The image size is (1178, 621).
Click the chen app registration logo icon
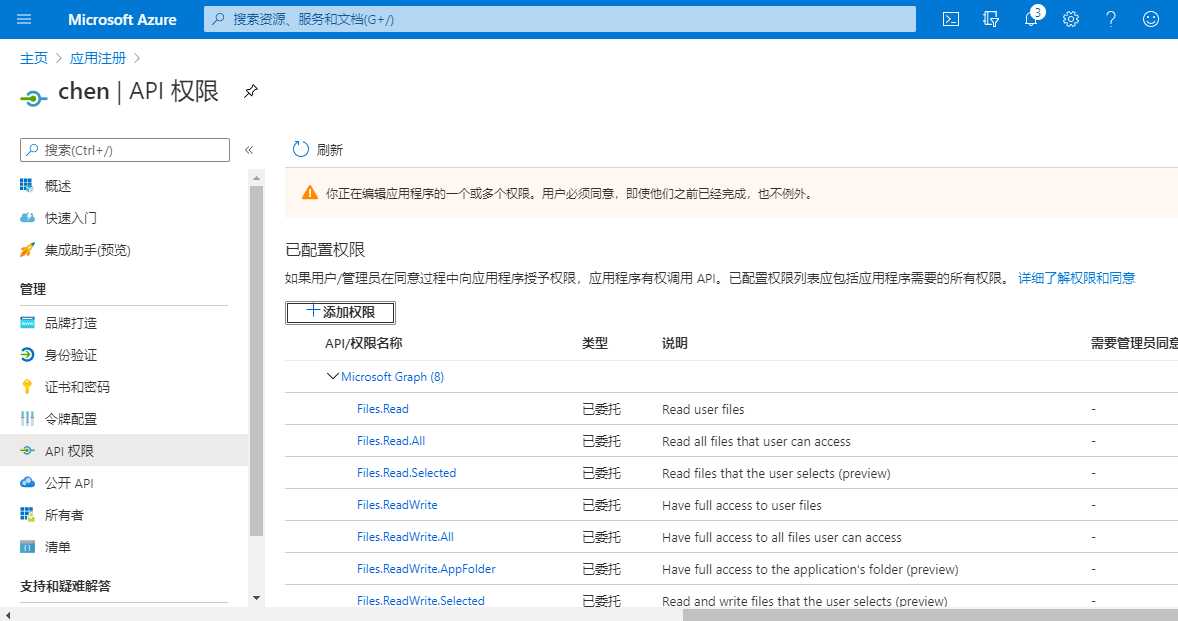point(34,98)
